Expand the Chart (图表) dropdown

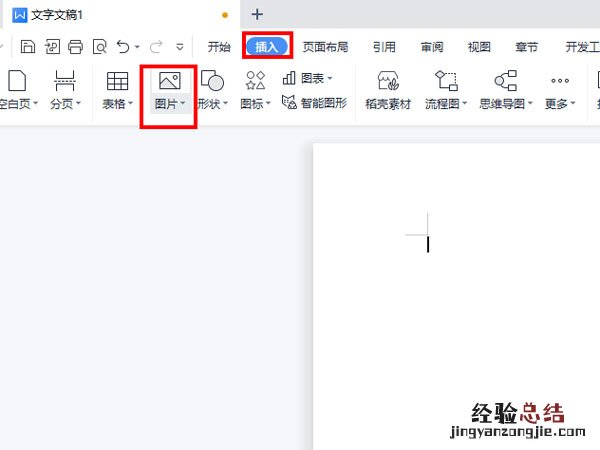(329, 78)
